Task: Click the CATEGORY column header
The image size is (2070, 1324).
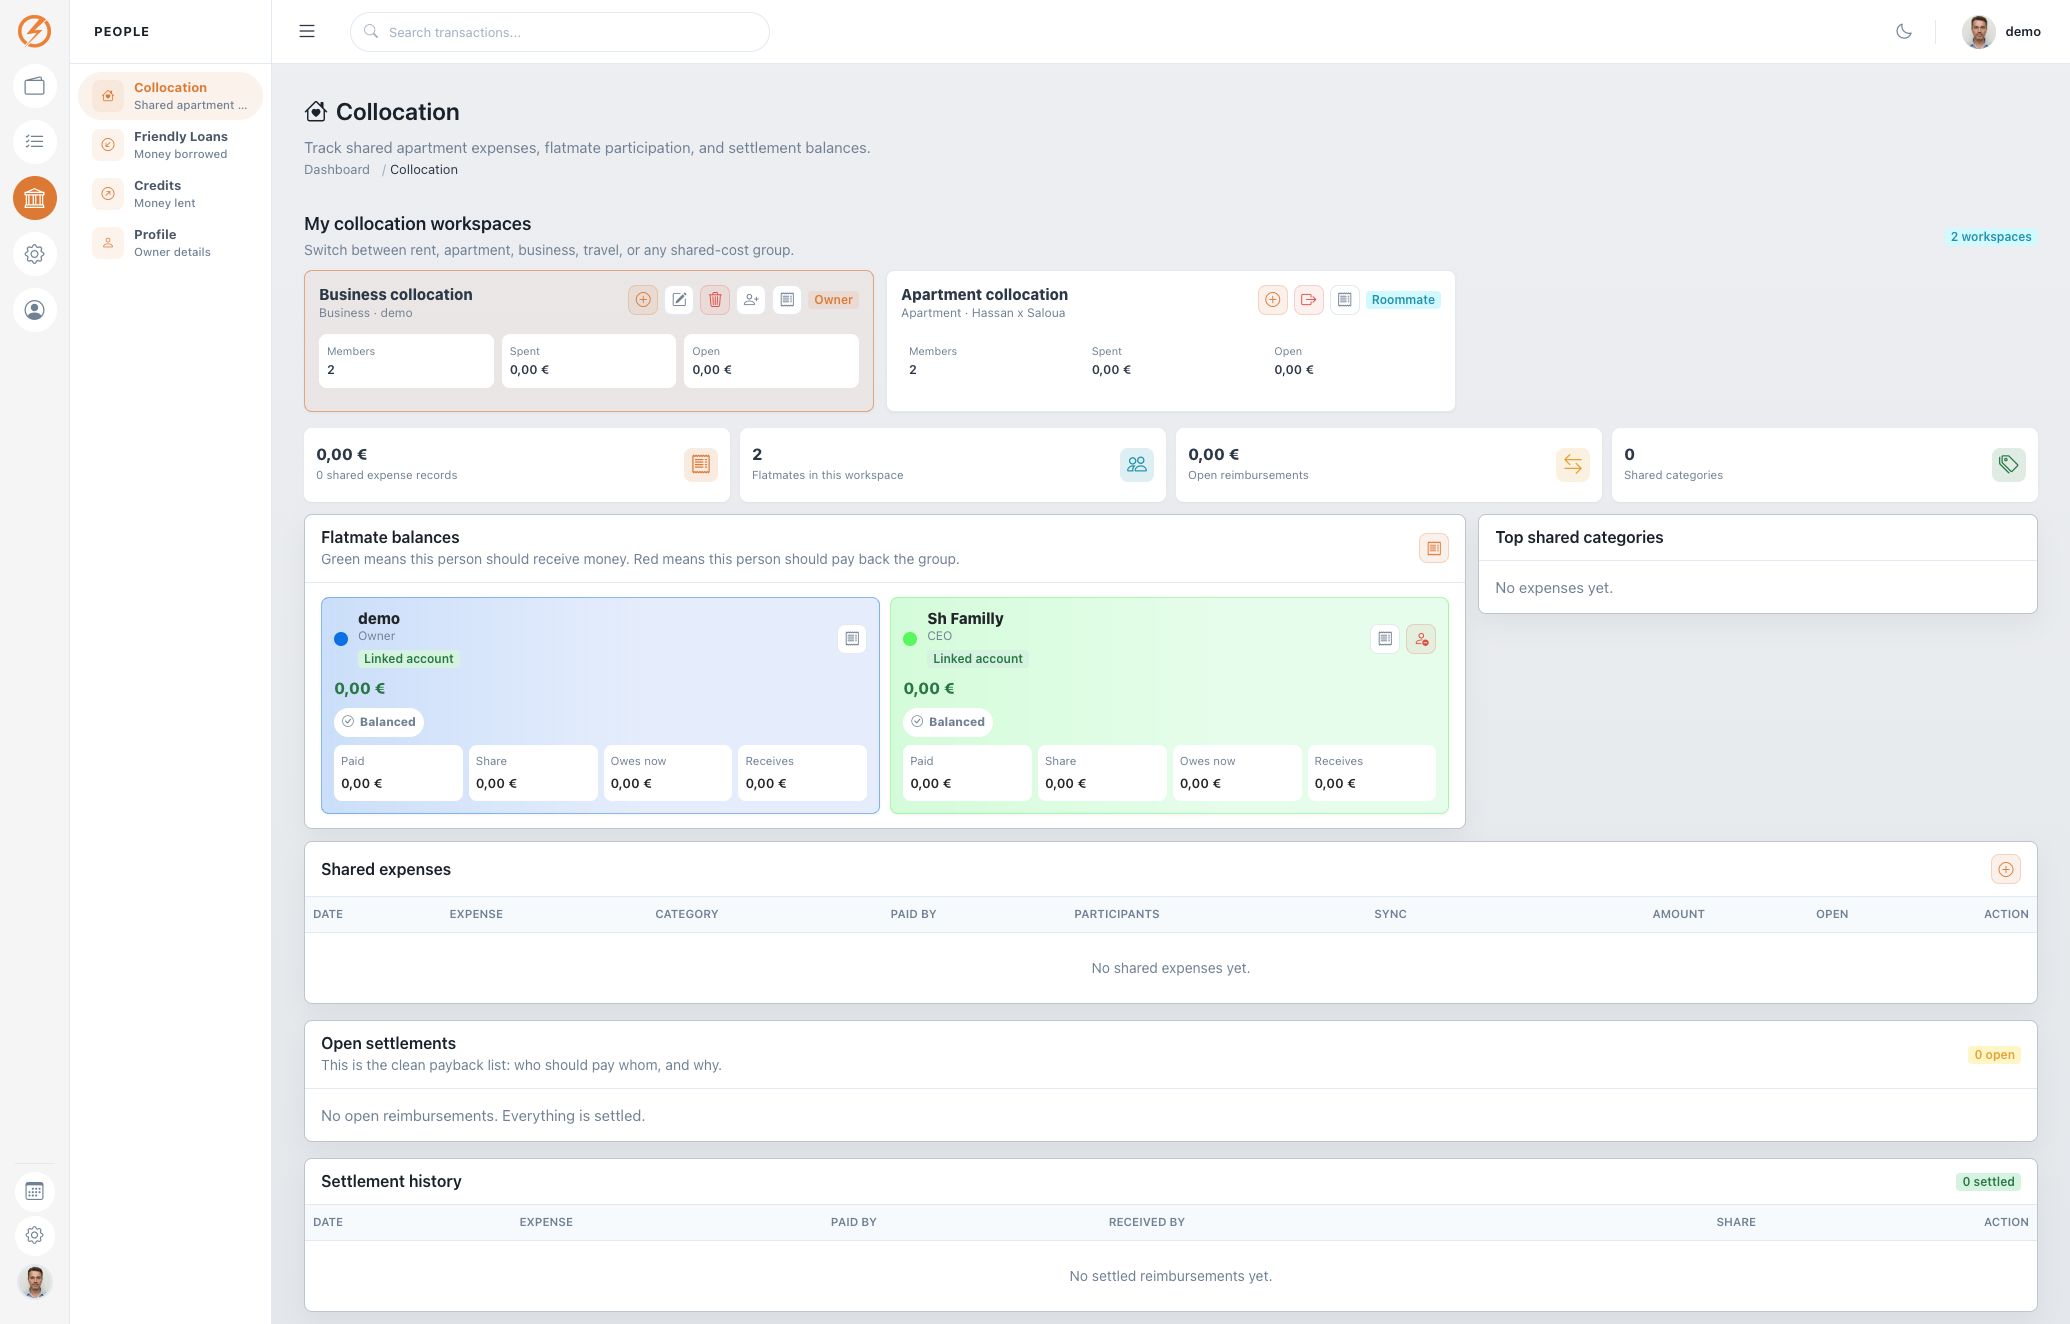Action: [x=687, y=914]
